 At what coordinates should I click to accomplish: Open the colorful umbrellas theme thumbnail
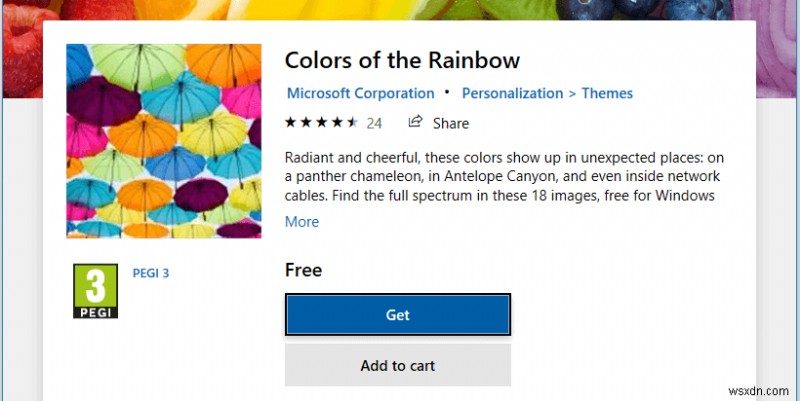163,141
